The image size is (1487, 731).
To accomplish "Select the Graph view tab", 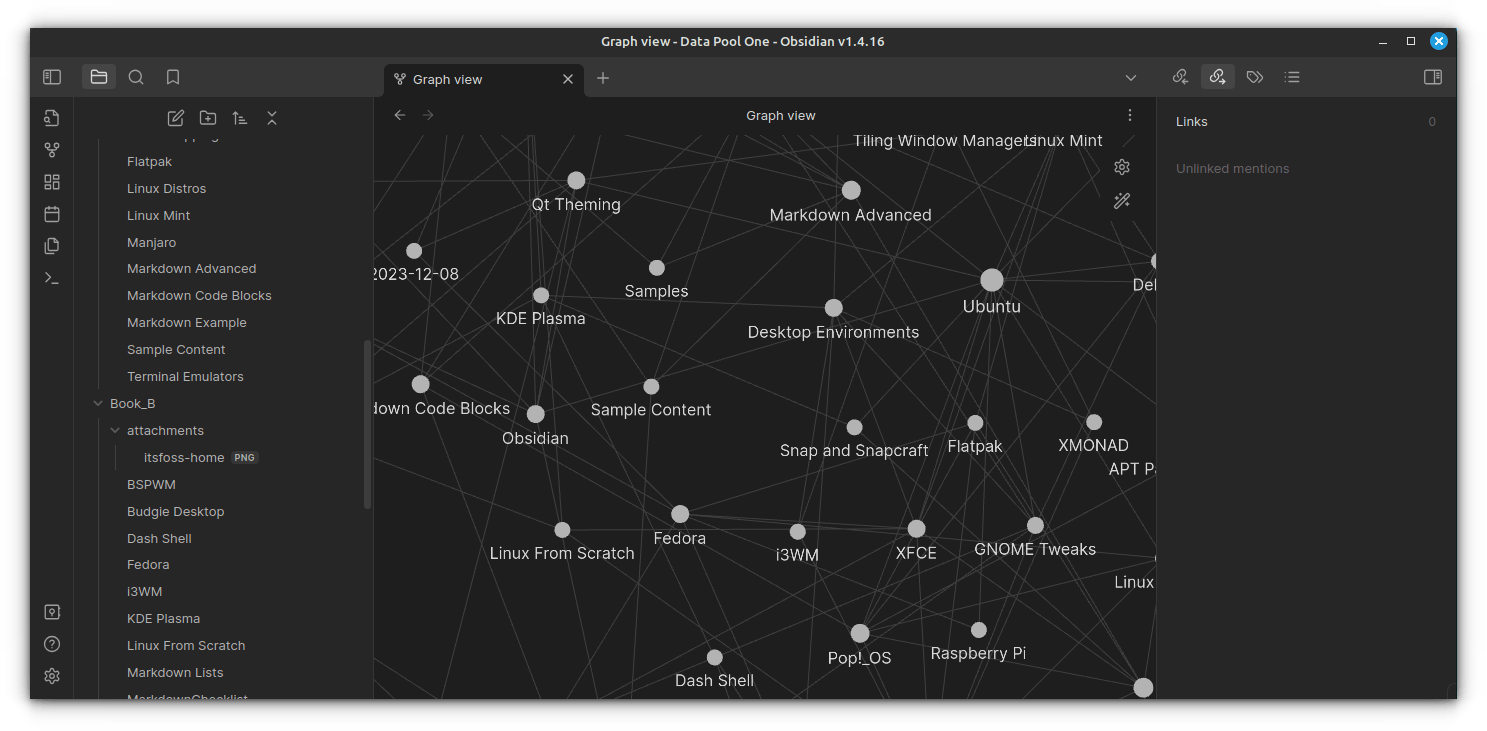I will coord(483,79).
